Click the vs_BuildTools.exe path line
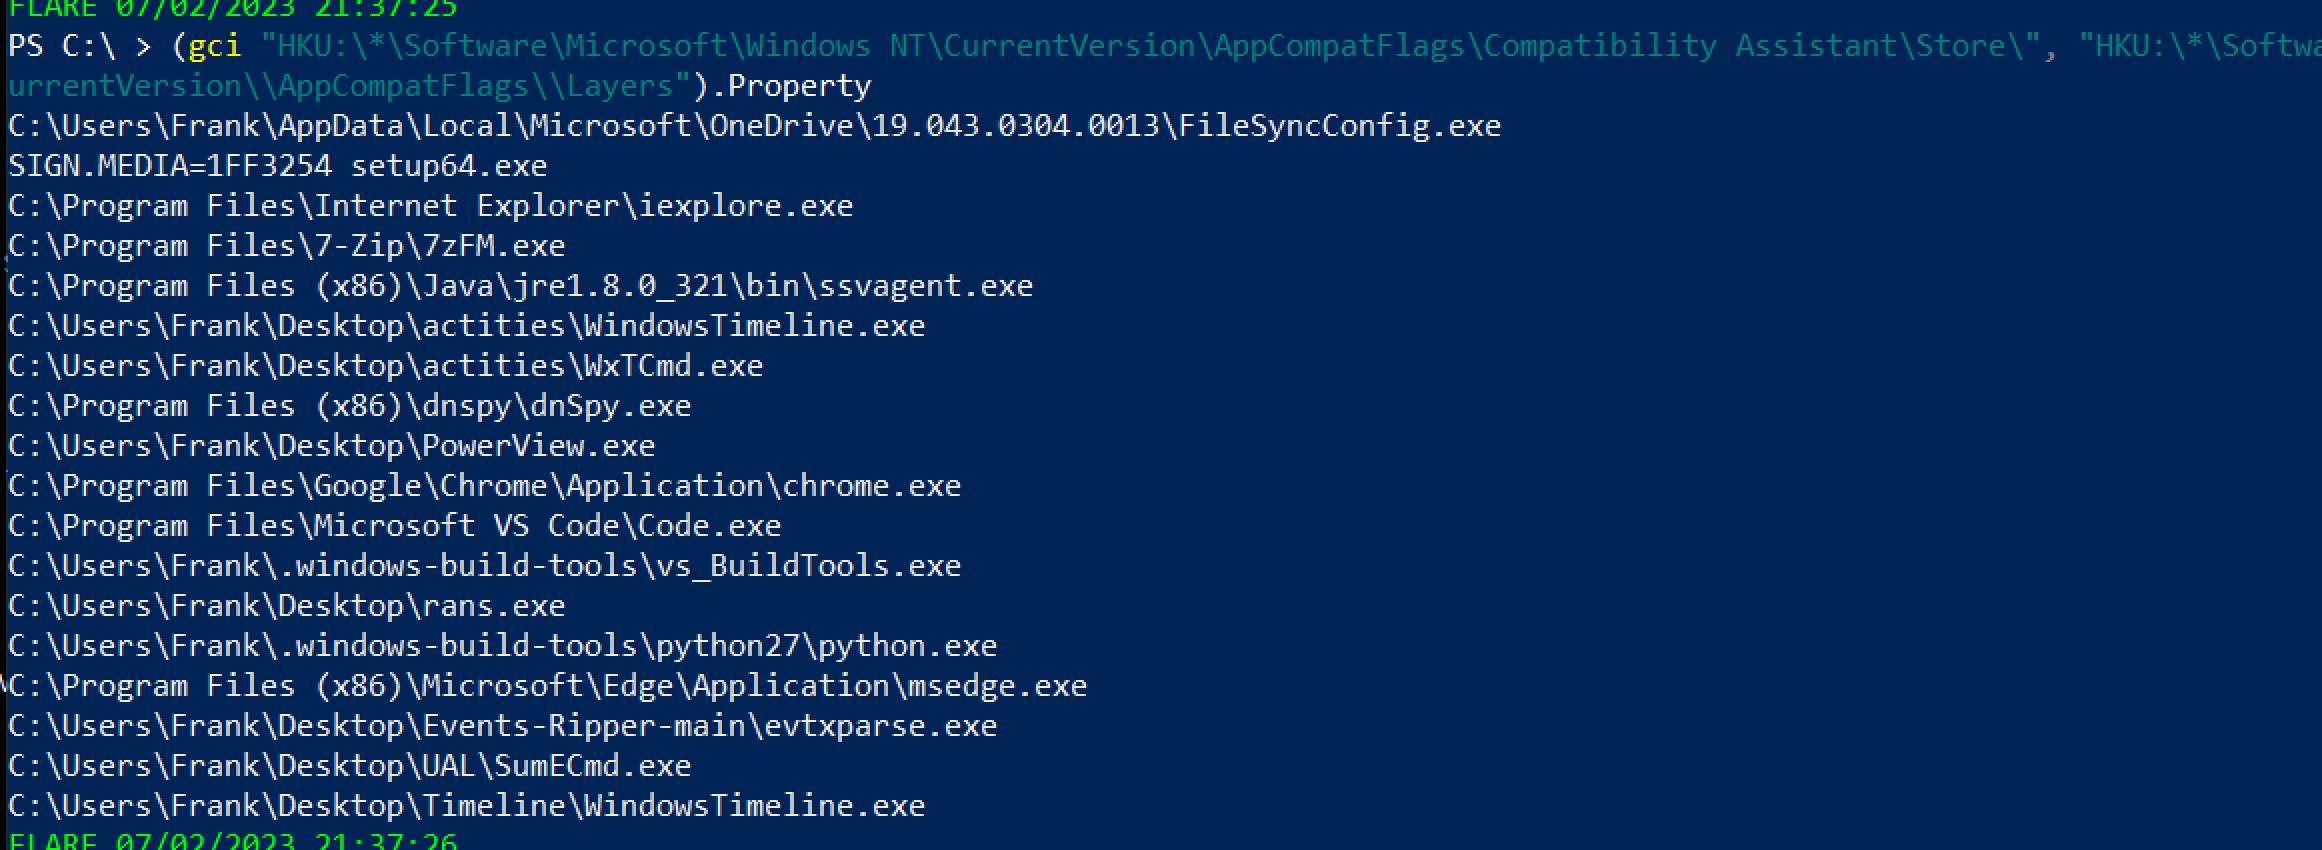The height and width of the screenshot is (850, 2322). tap(484, 566)
